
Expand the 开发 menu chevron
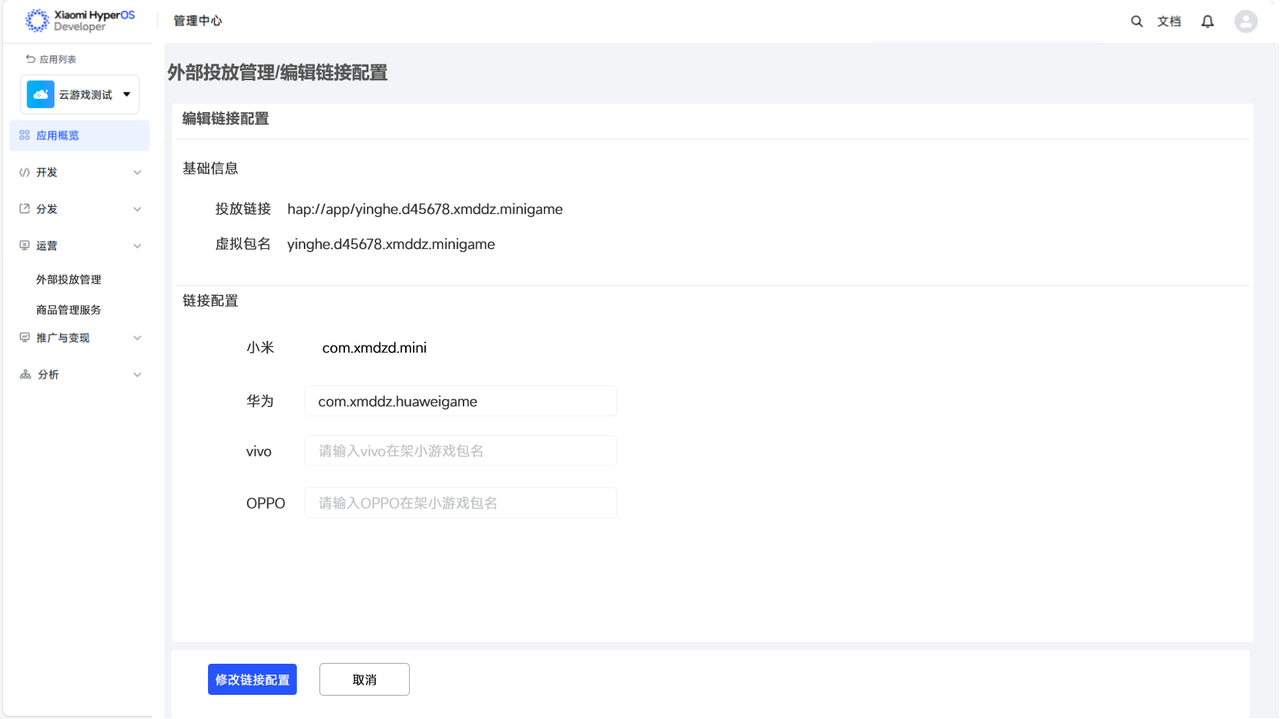pyautogui.click(x=137, y=172)
